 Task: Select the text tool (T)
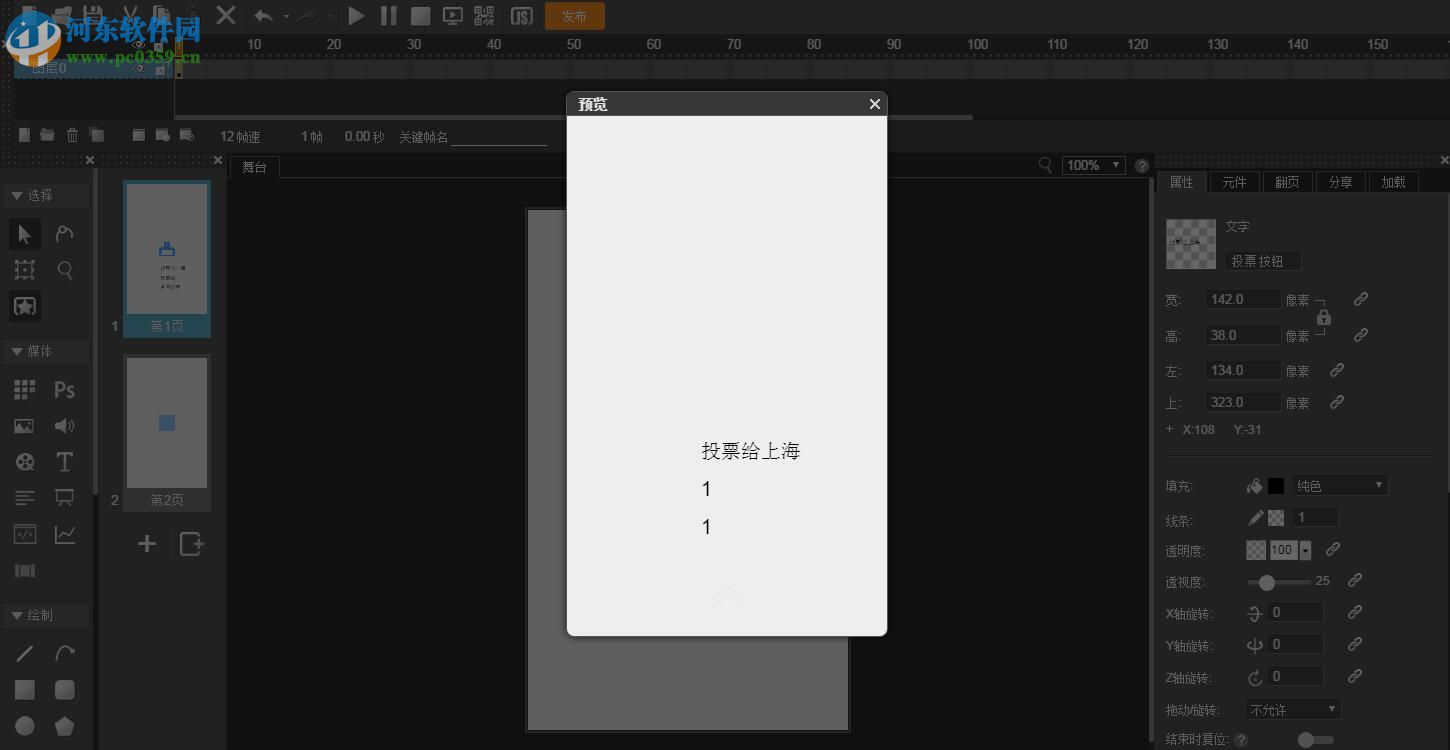coord(64,461)
